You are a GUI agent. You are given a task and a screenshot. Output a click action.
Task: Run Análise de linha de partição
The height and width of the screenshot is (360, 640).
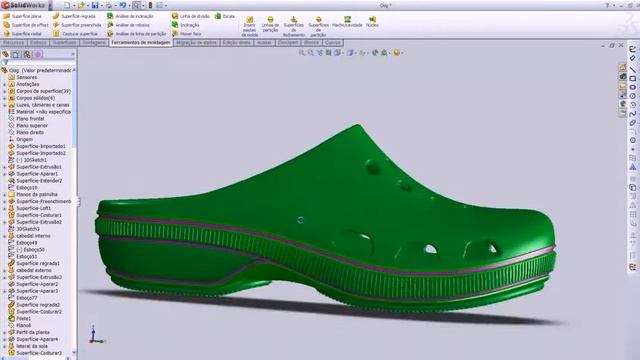(136, 34)
